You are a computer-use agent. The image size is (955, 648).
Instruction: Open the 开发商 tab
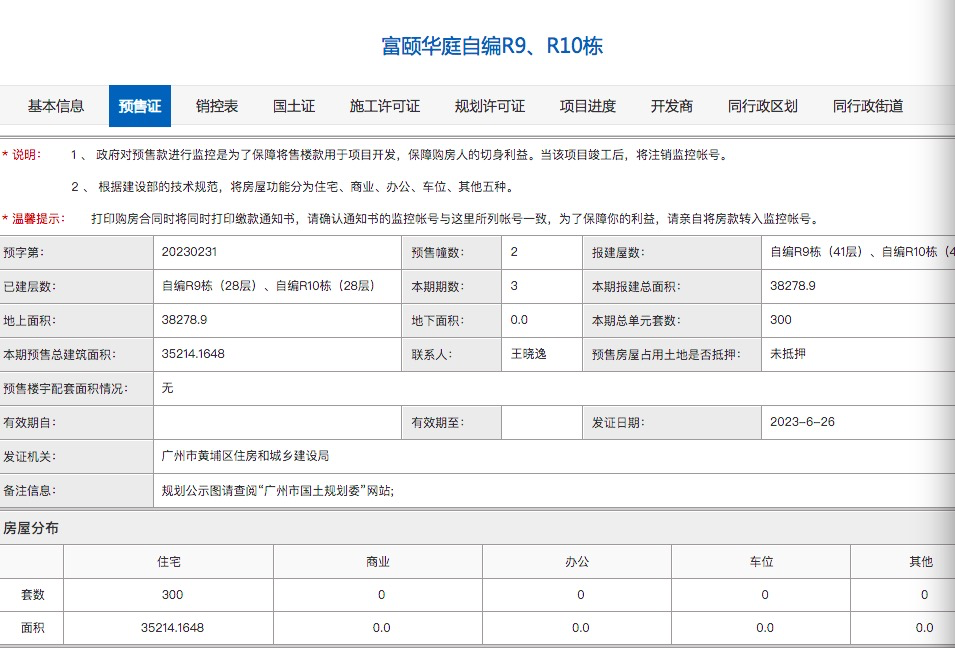click(672, 106)
